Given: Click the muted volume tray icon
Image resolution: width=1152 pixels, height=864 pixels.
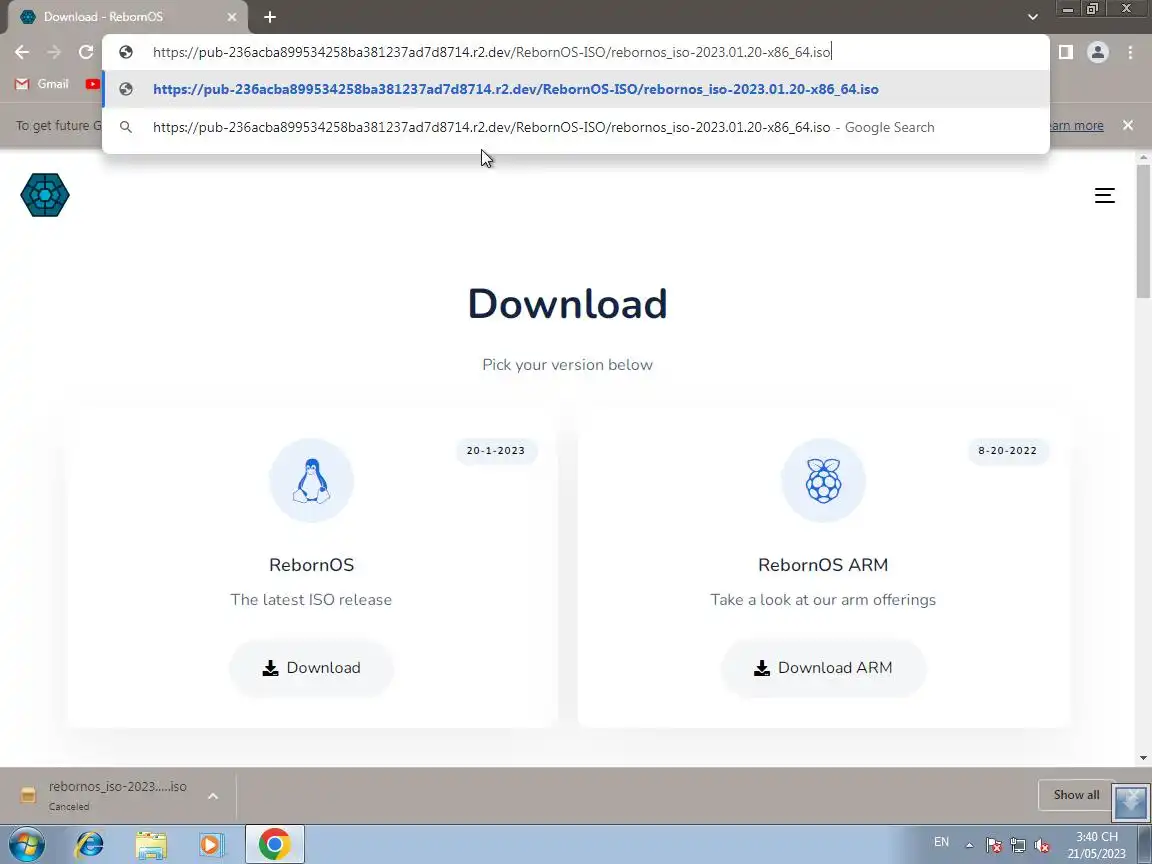Looking at the screenshot, I should coord(1042,845).
